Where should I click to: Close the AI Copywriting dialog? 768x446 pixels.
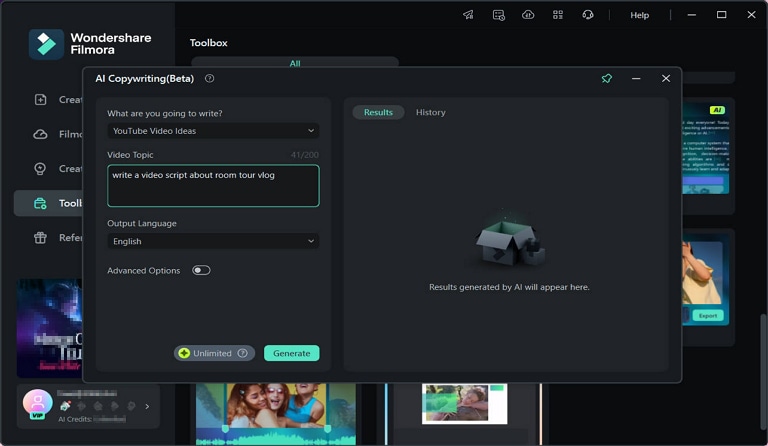tap(666, 78)
